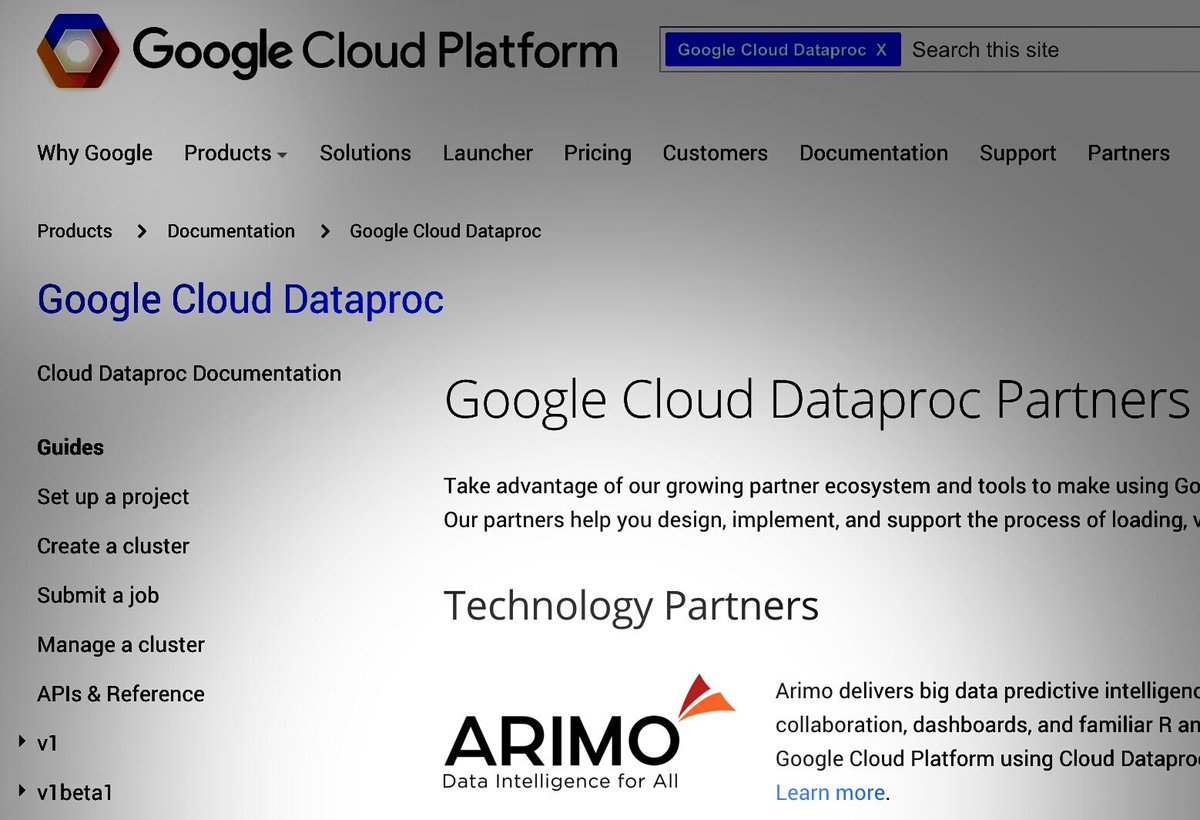The height and width of the screenshot is (820, 1200).
Task: Click the Technology Partners heading
Action: click(631, 606)
